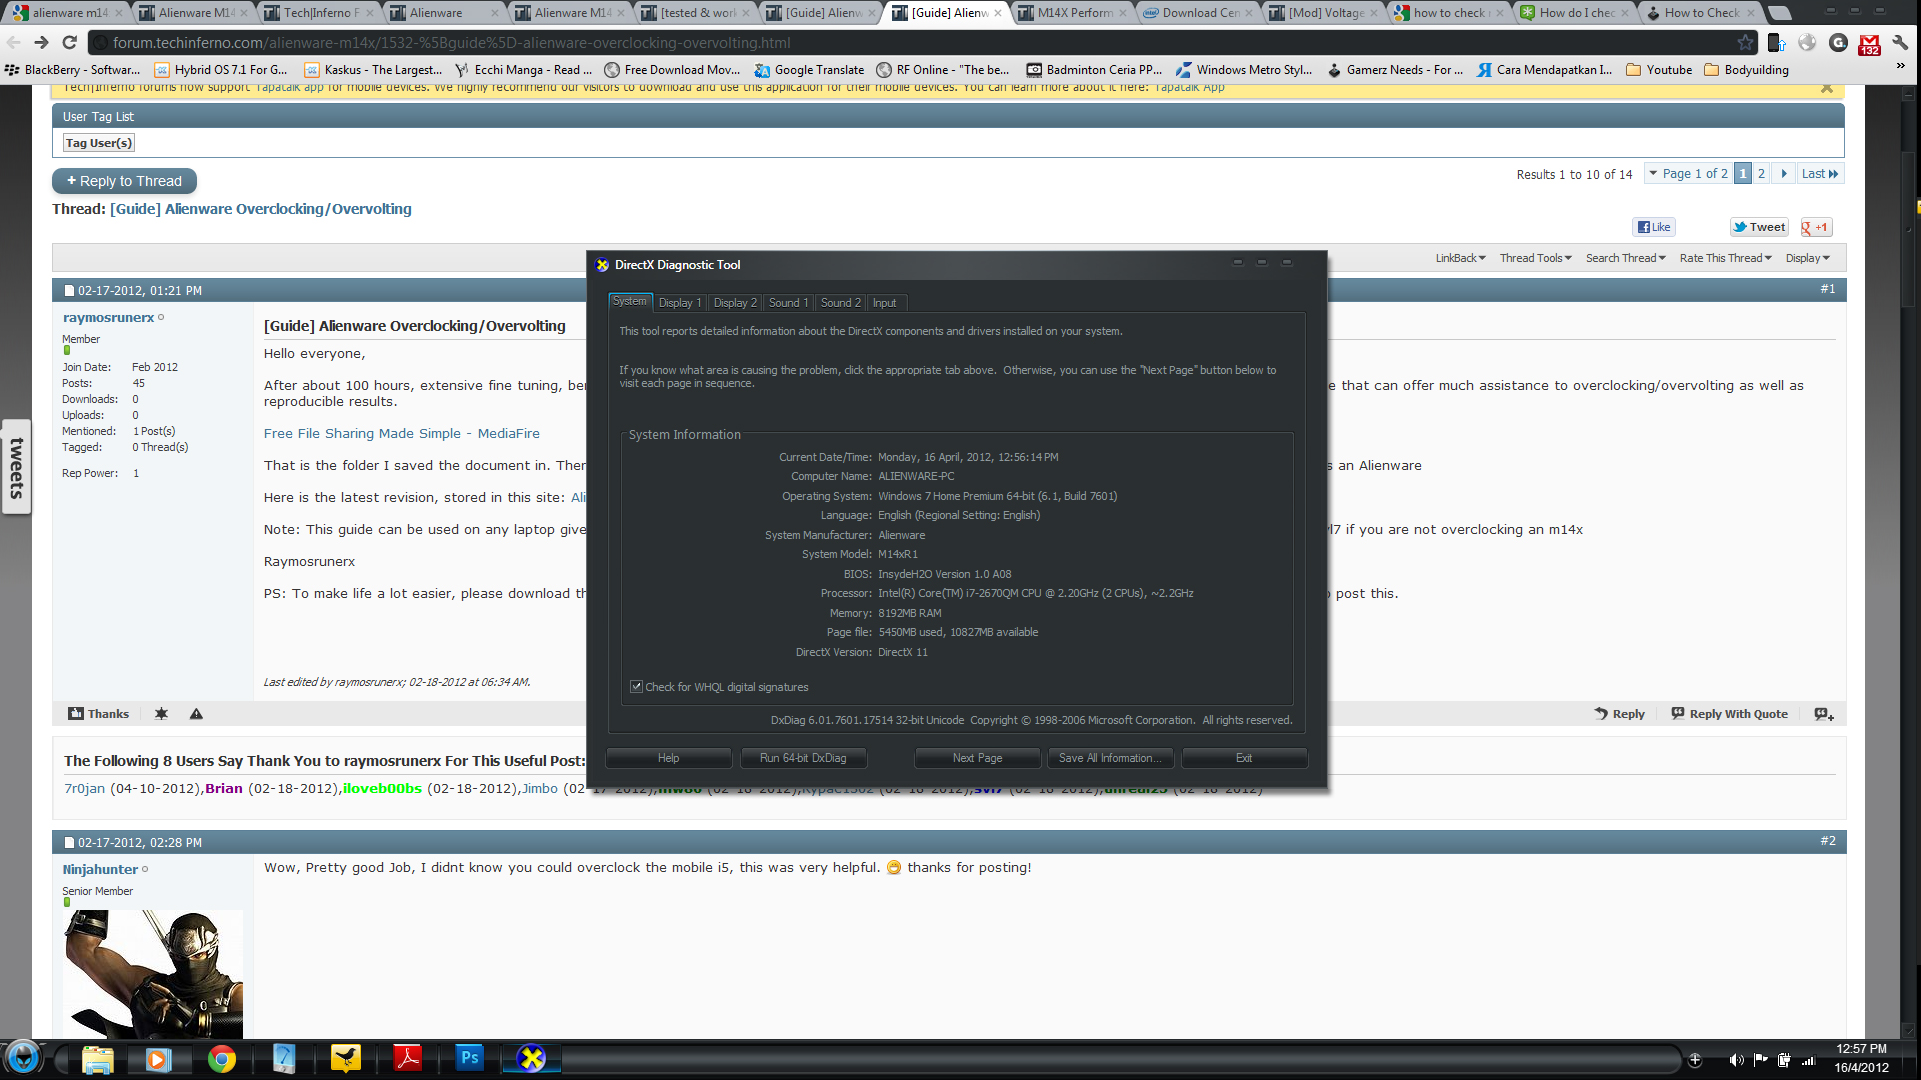Open the Rate This Thread dropdown
Screen dimensions: 1921x1080
pyautogui.click(x=1725, y=258)
